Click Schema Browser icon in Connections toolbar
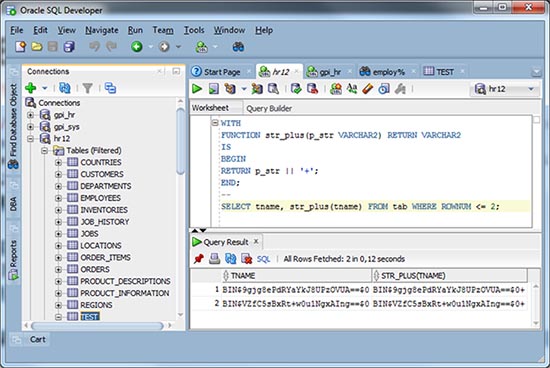 [x=110, y=88]
